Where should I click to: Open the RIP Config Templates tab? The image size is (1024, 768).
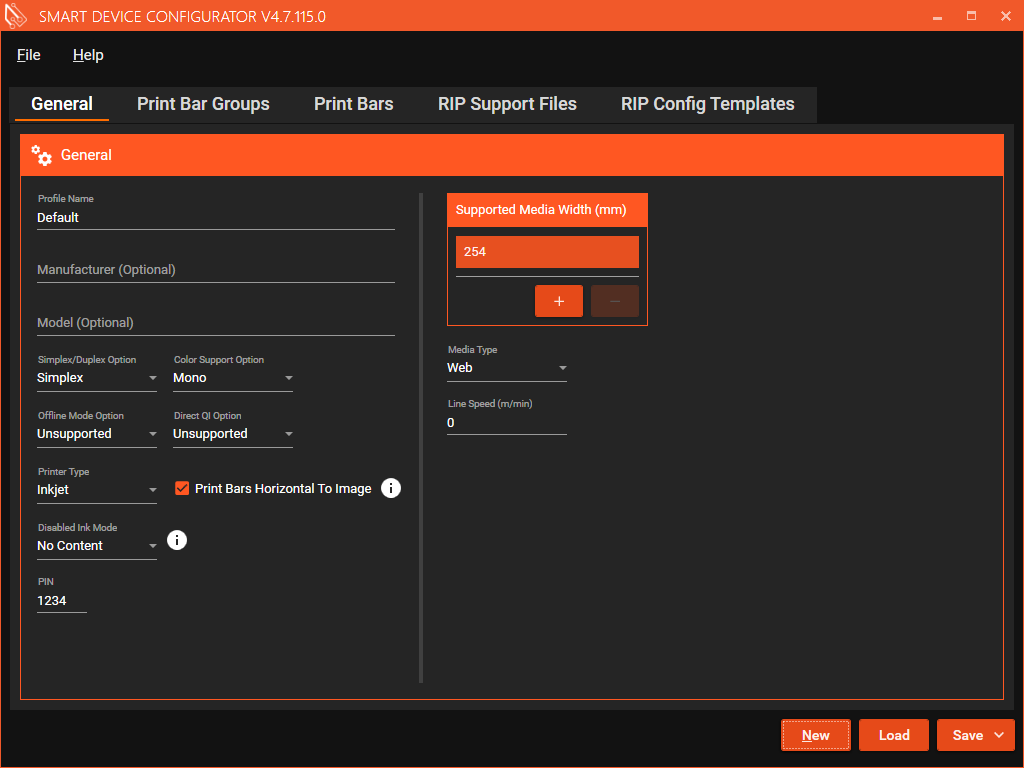[707, 104]
